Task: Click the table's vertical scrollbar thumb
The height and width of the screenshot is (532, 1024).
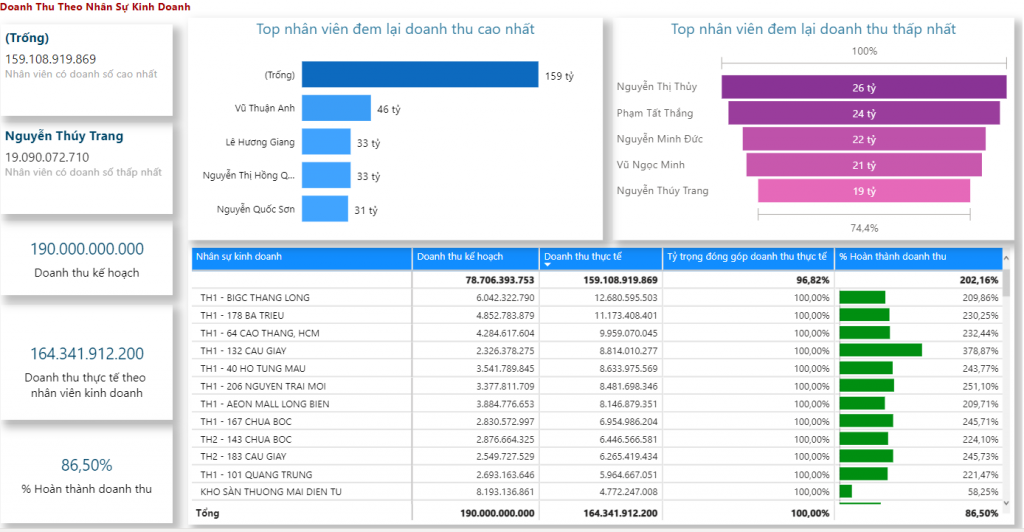Action: (x=1006, y=282)
